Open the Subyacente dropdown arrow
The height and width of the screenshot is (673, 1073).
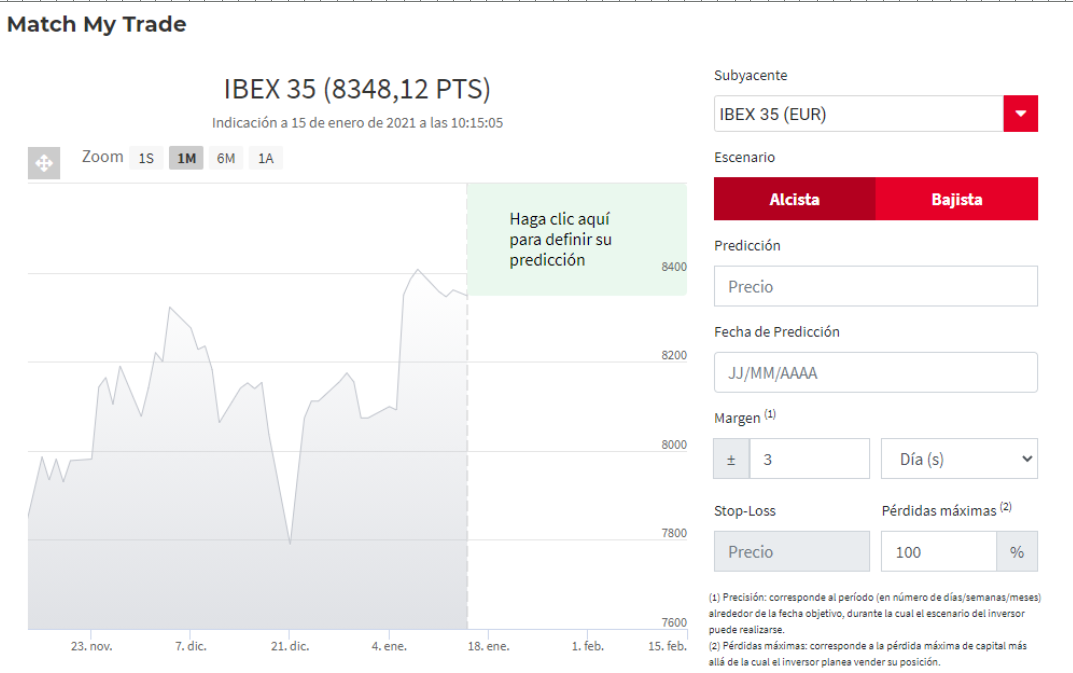coord(1020,114)
